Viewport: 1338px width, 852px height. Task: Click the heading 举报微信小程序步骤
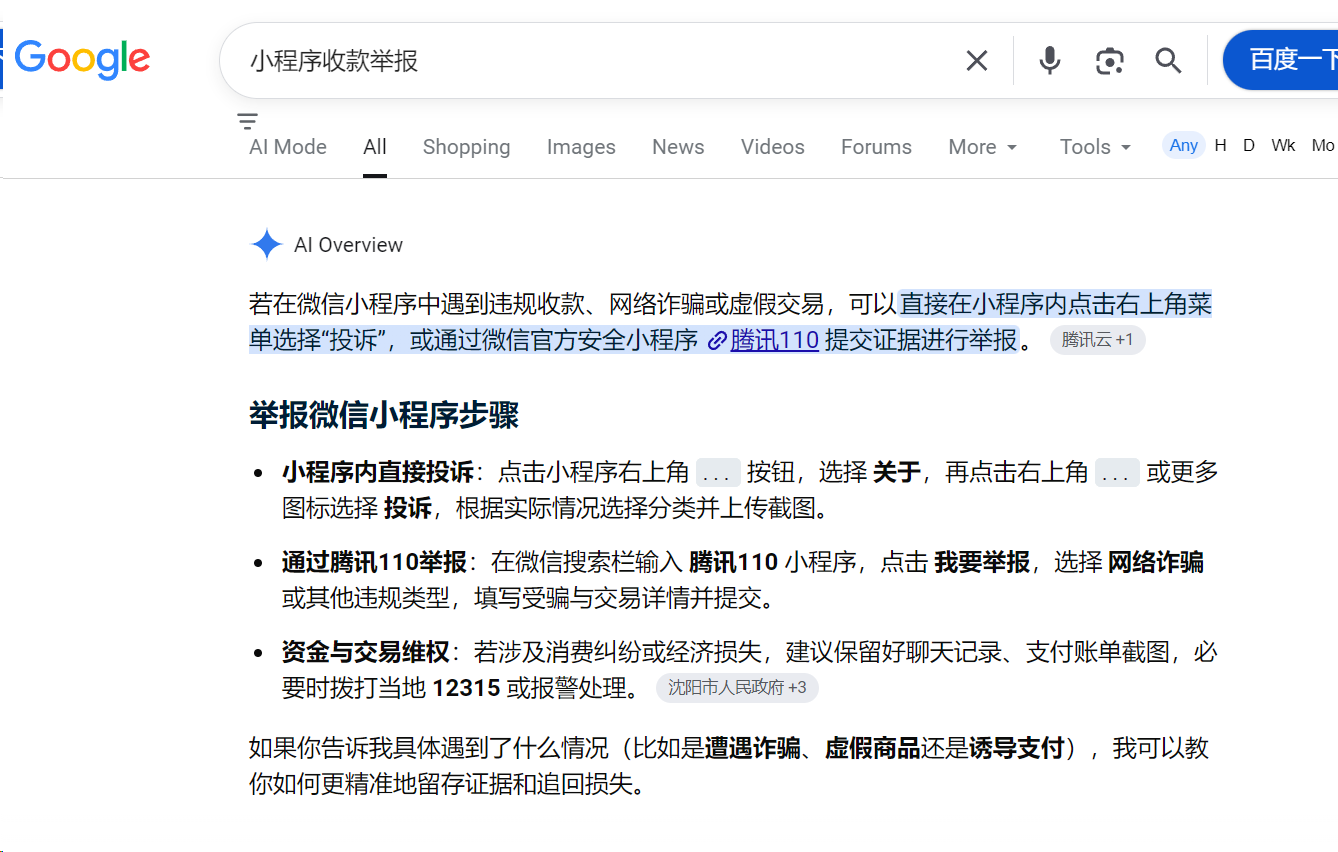(x=384, y=416)
